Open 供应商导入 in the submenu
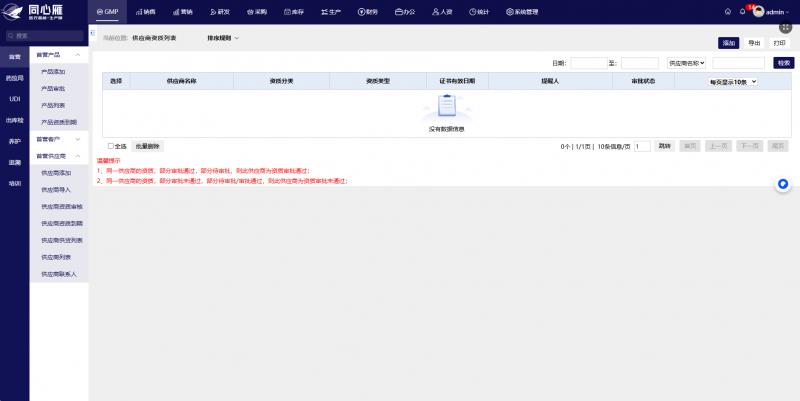This screenshot has height=401, width=800. tap(56, 190)
